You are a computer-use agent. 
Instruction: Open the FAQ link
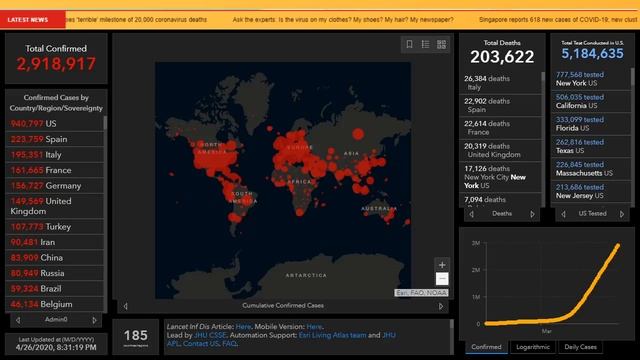(x=229, y=344)
